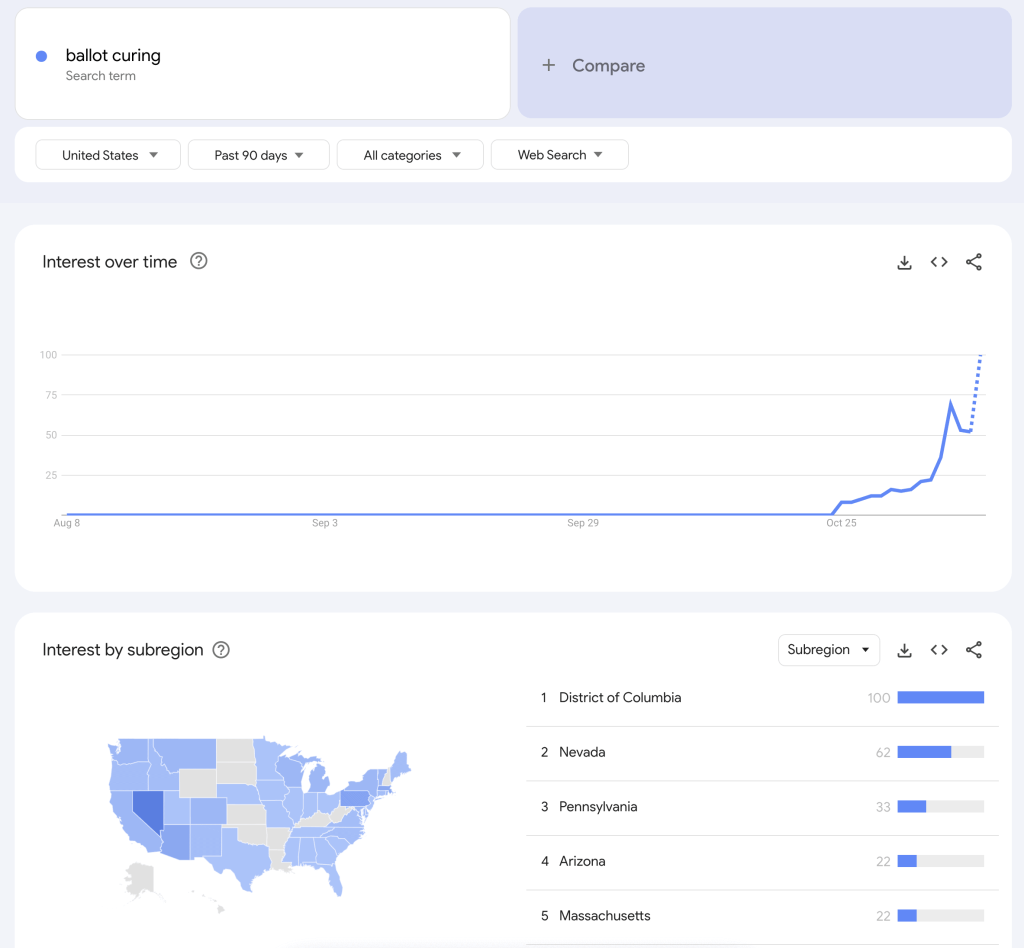Screen dimensions: 1024x948
Task: Open the Interest by subregion help tooltip
Action: (x=220, y=649)
